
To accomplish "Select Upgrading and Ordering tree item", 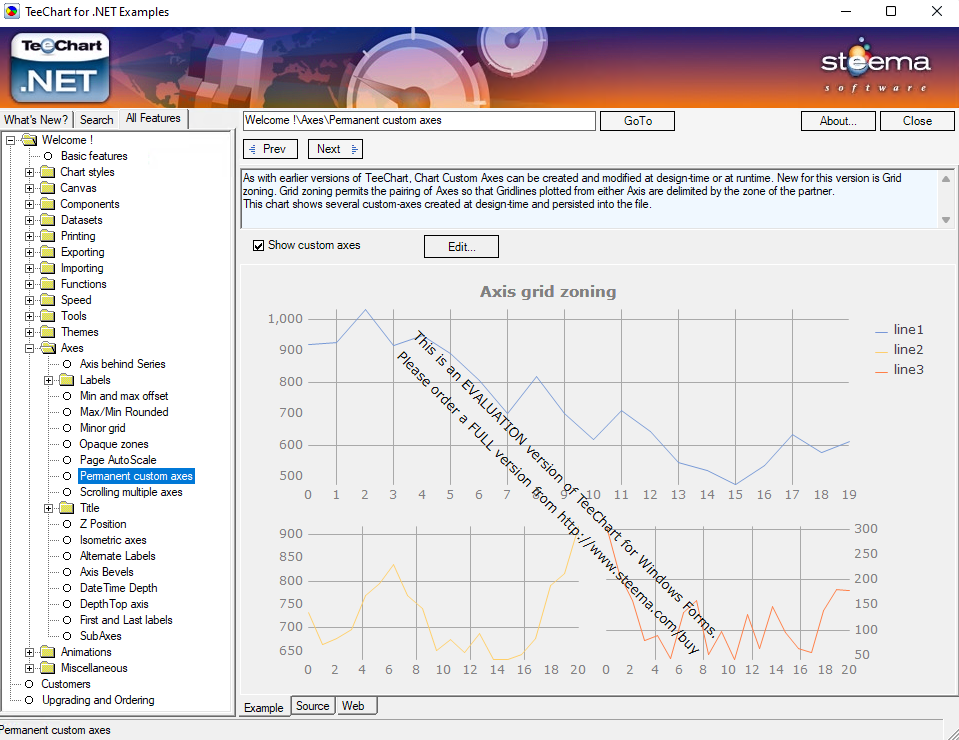I will coord(98,700).
